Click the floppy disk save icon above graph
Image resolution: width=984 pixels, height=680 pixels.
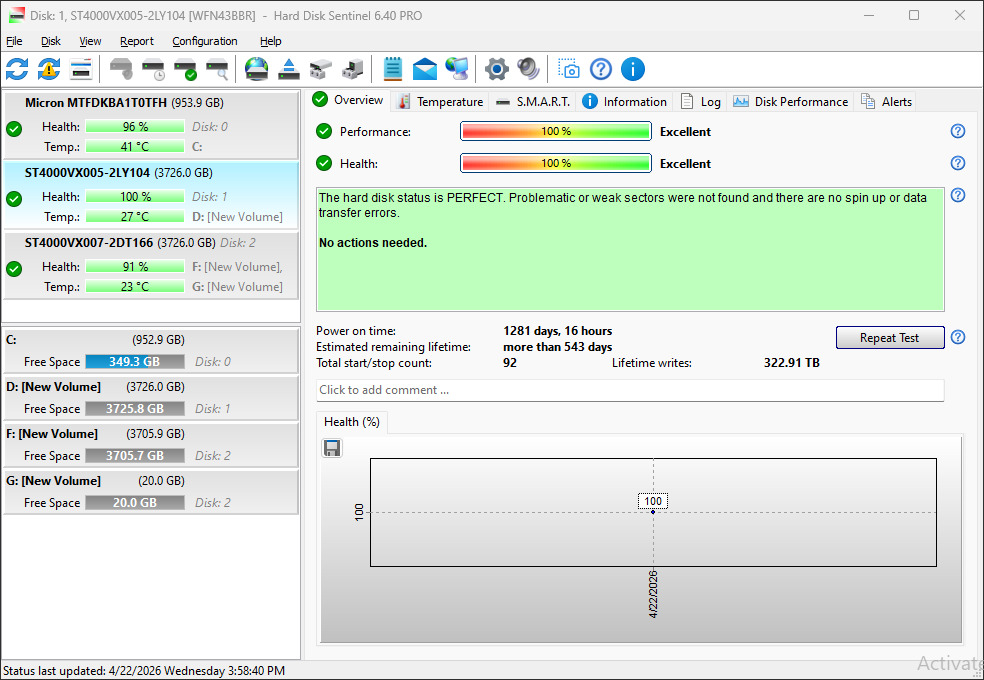point(332,448)
